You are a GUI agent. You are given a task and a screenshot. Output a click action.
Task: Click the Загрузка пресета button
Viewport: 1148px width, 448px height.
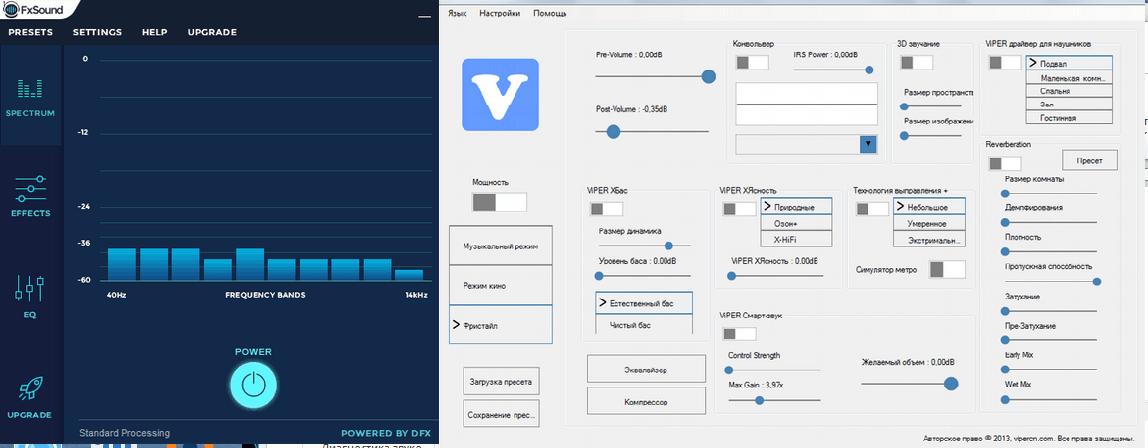[501, 382]
